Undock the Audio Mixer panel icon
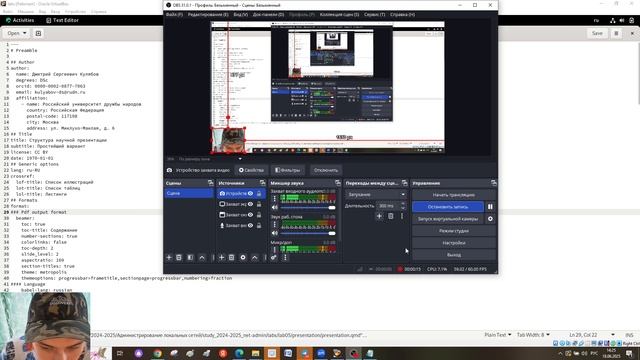Image resolution: width=640 pixels, height=360 pixels. pyautogui.click(x=338, y=183)
